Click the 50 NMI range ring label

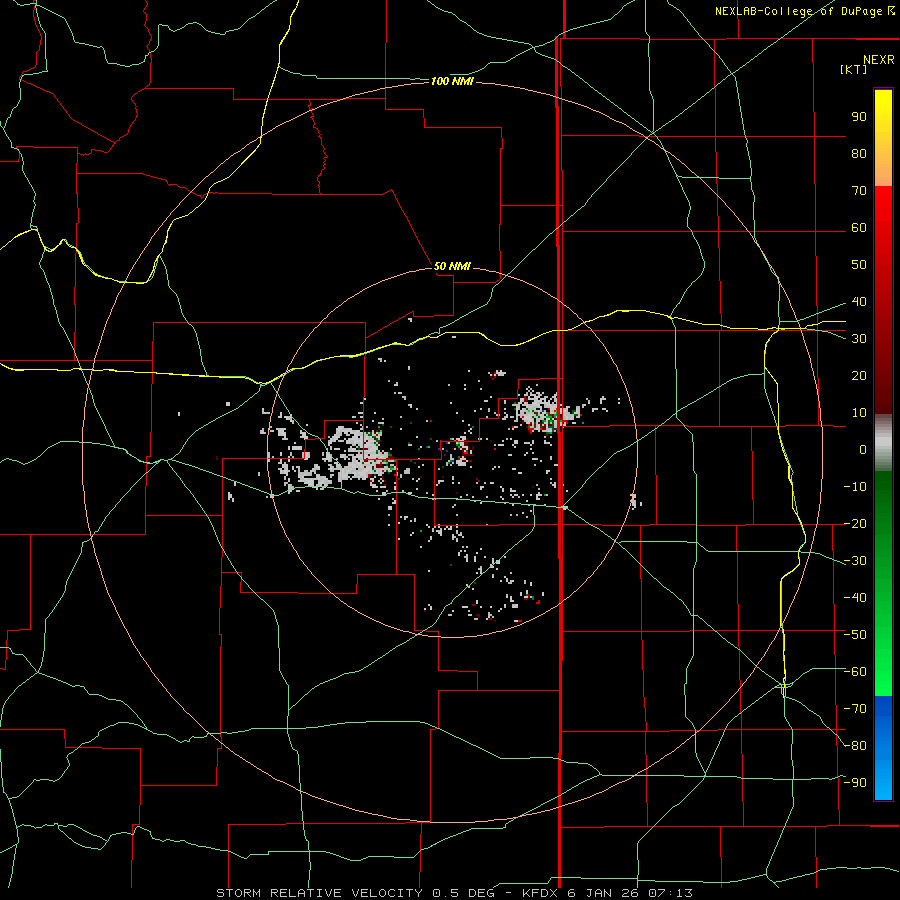[452, 266]
